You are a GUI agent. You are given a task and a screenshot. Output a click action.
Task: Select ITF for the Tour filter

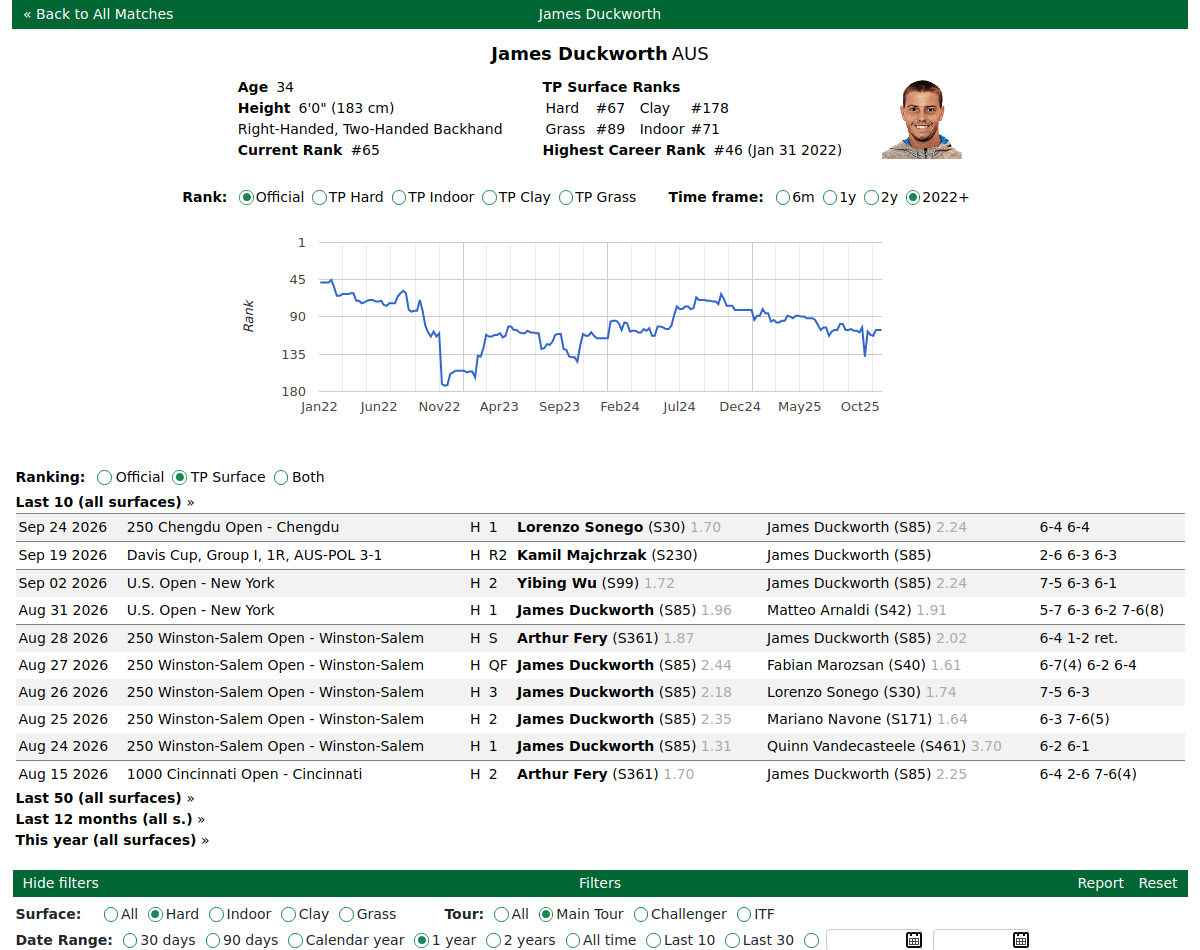click(744, 914)
